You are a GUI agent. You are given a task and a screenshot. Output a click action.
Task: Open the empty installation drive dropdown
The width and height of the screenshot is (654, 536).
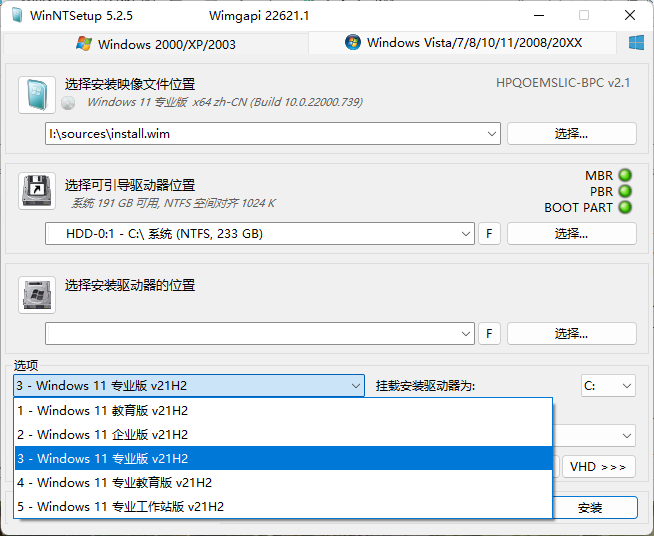click(465, 334)
